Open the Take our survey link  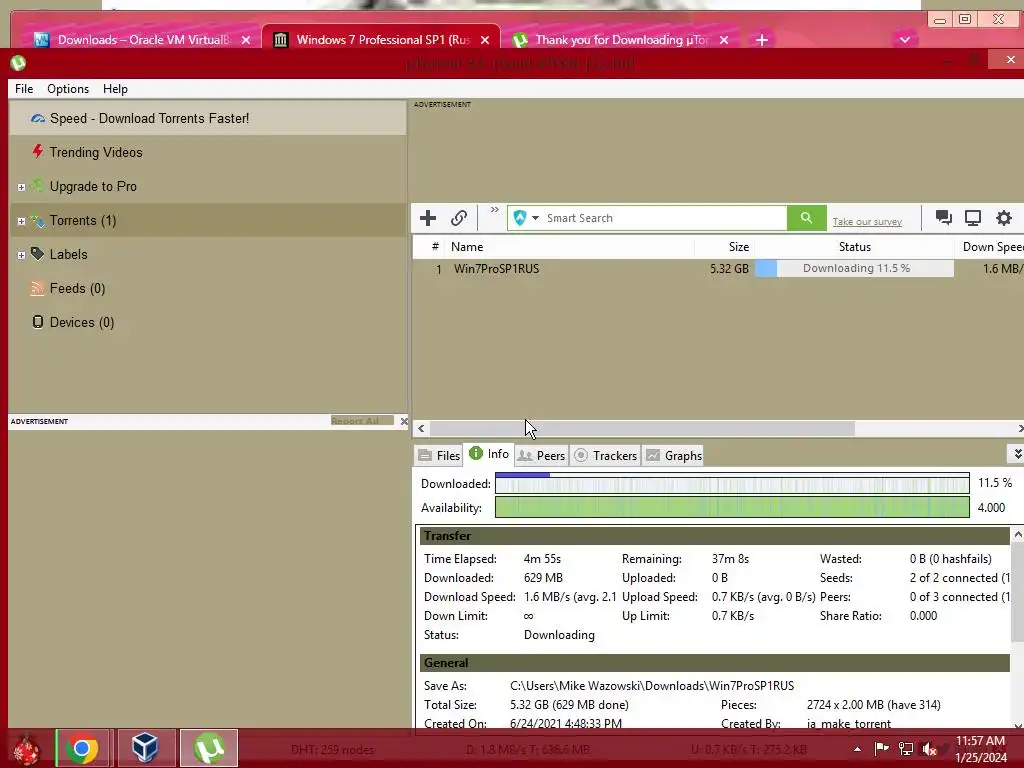click(x=867, y=222)
